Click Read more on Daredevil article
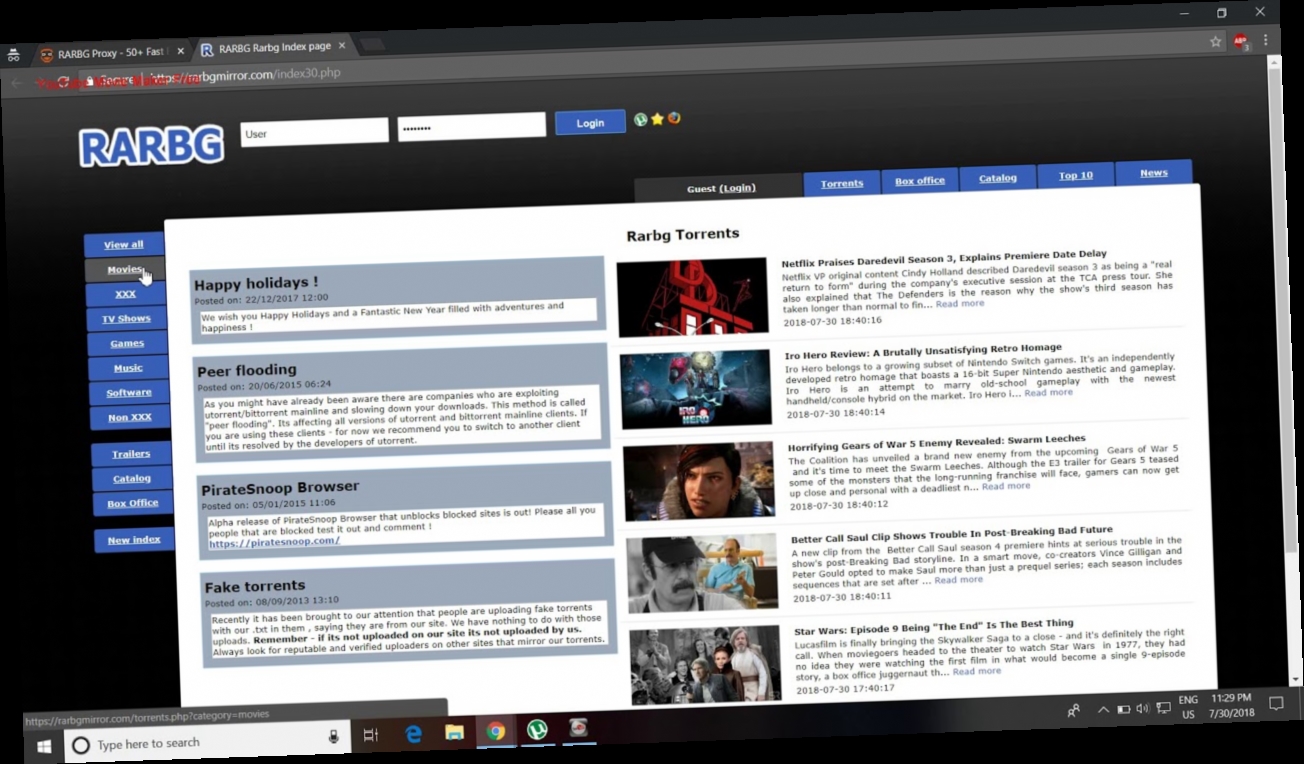Image resolution: width=1304 pixels, height=764 pixels. pyautogui.click(x=960, y=303)
